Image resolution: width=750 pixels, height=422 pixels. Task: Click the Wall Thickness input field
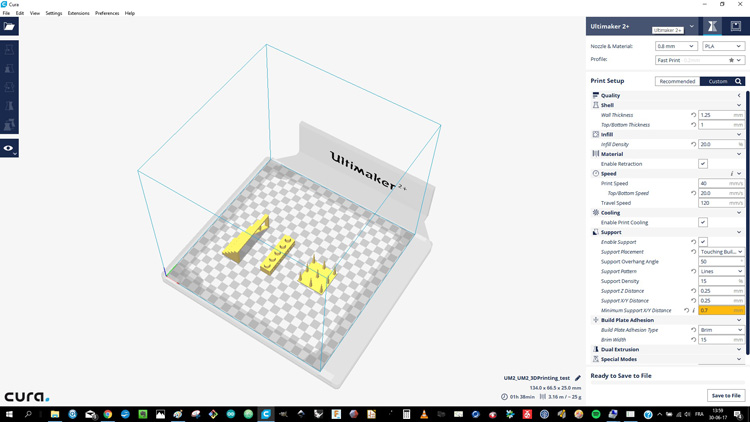tap(721, 115)
